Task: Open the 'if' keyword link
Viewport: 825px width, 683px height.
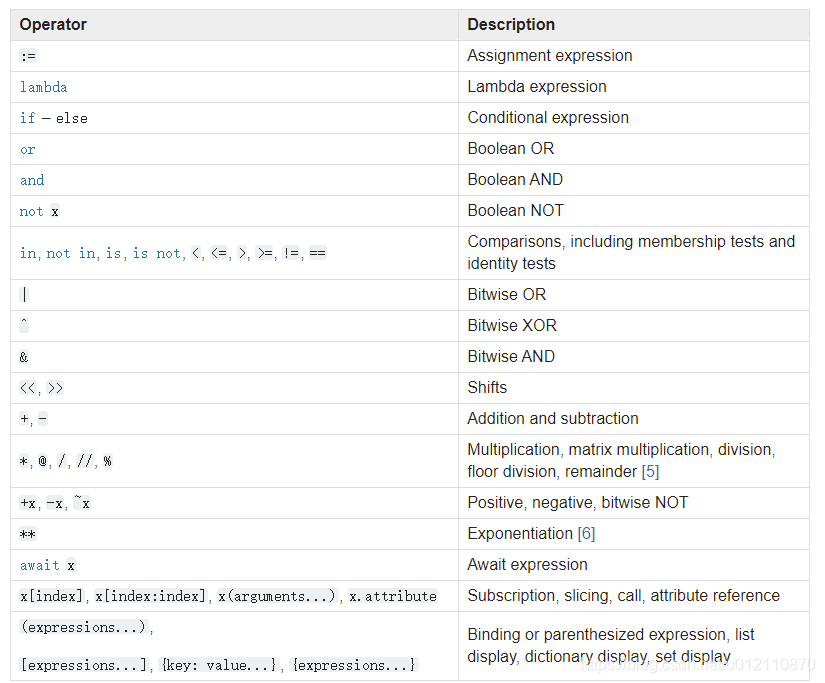Action: (x=27, y=118)
